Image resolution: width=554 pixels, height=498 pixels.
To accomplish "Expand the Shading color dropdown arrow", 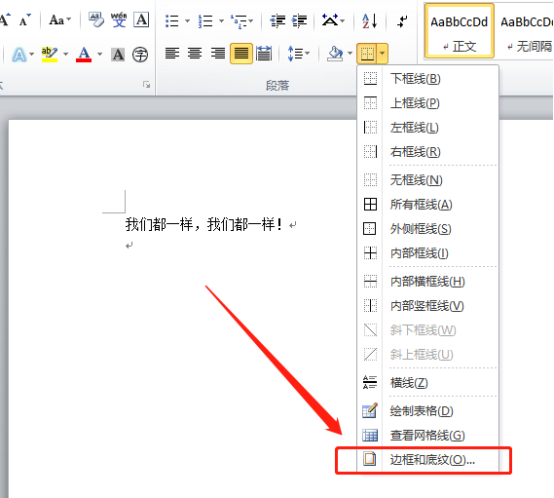I will (350, 54).
